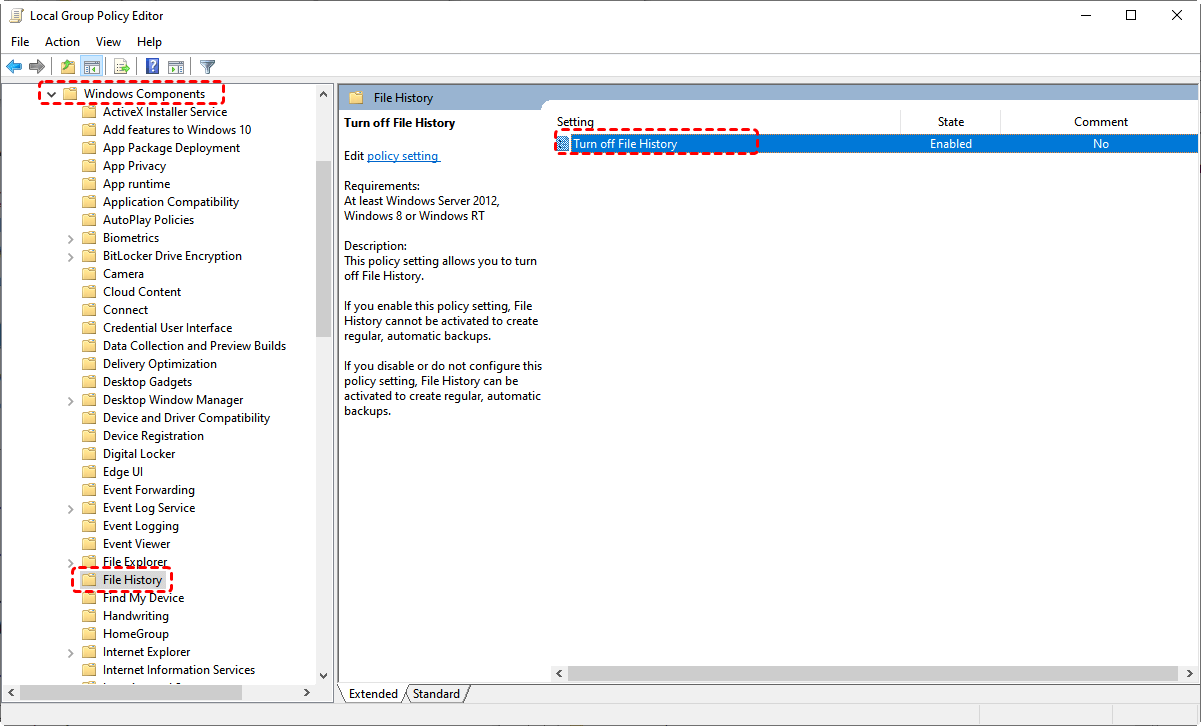Navigate back using the blue Back arrow
The height and width of the screenshot is (726, 1201).
(x=13, y=66)
